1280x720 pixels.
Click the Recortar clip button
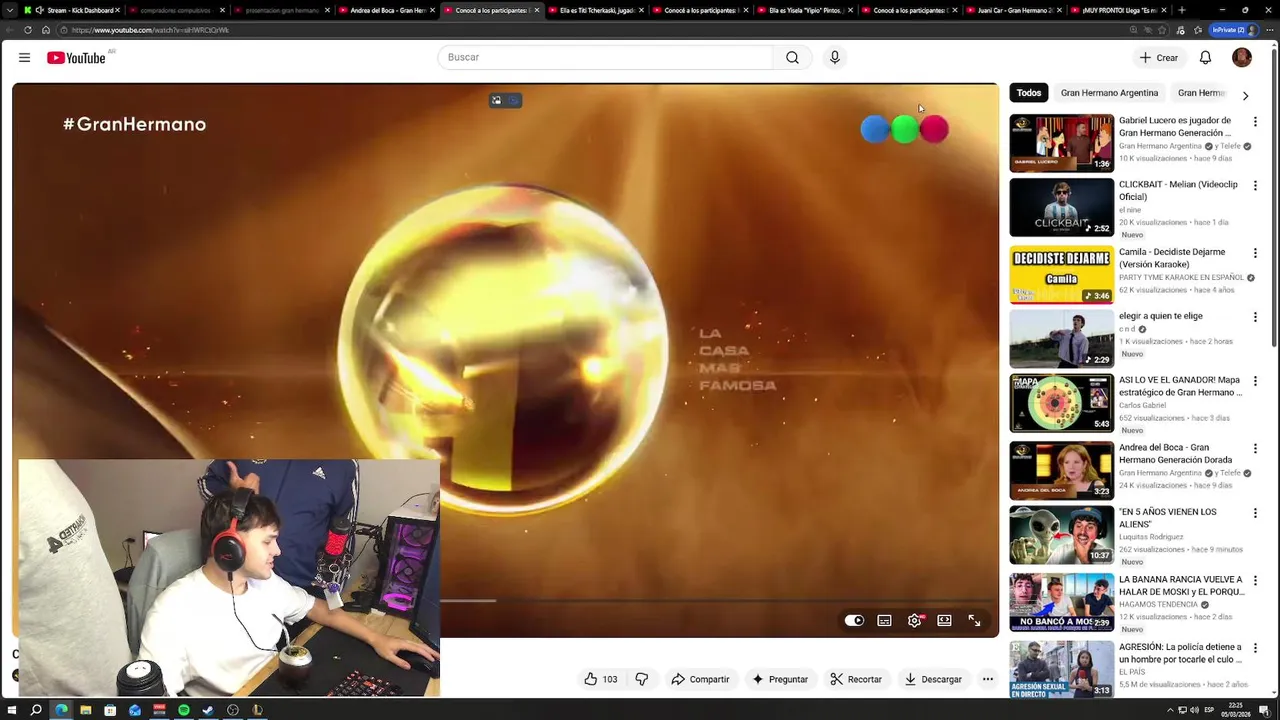(856, 679)
